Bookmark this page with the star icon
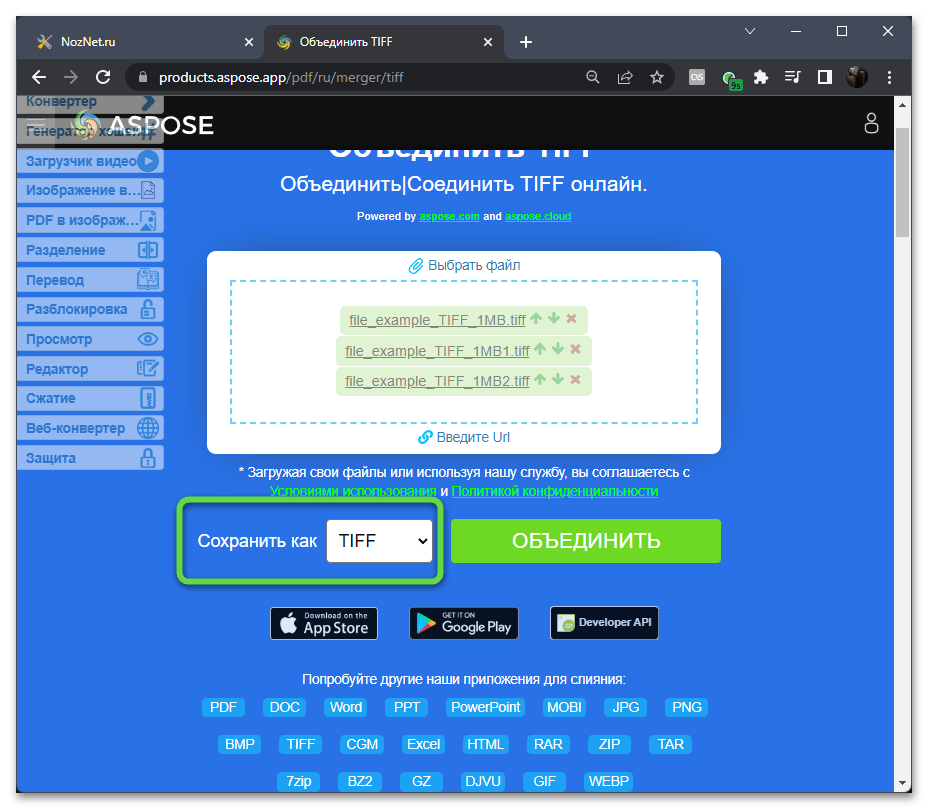This screenshot has height=809, width=928. point(657,77)
